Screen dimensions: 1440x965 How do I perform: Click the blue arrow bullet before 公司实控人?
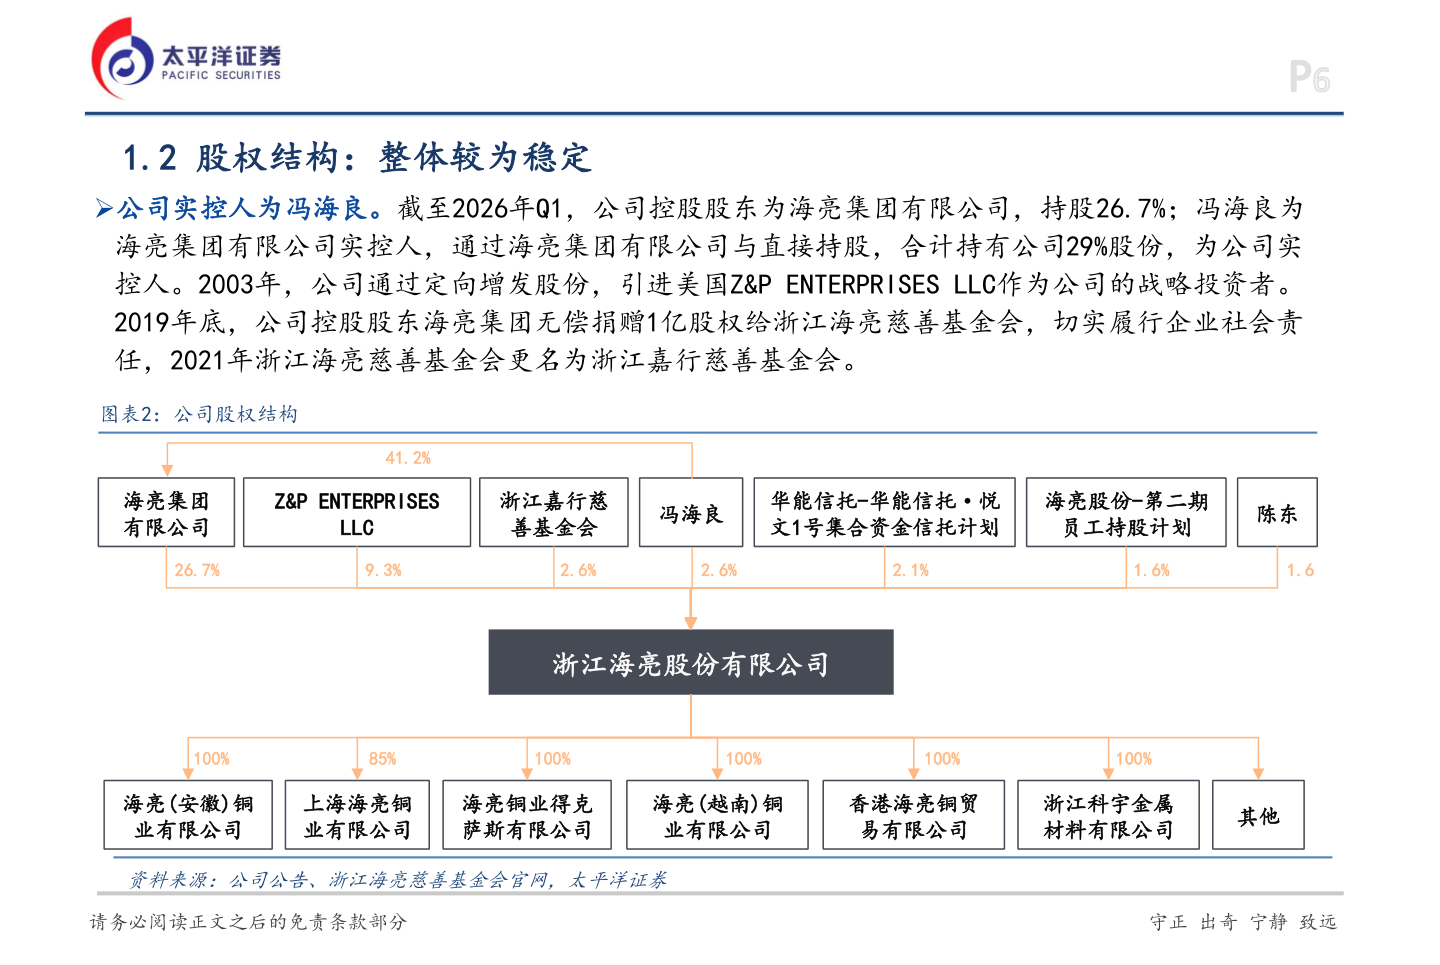coord(104,209)
